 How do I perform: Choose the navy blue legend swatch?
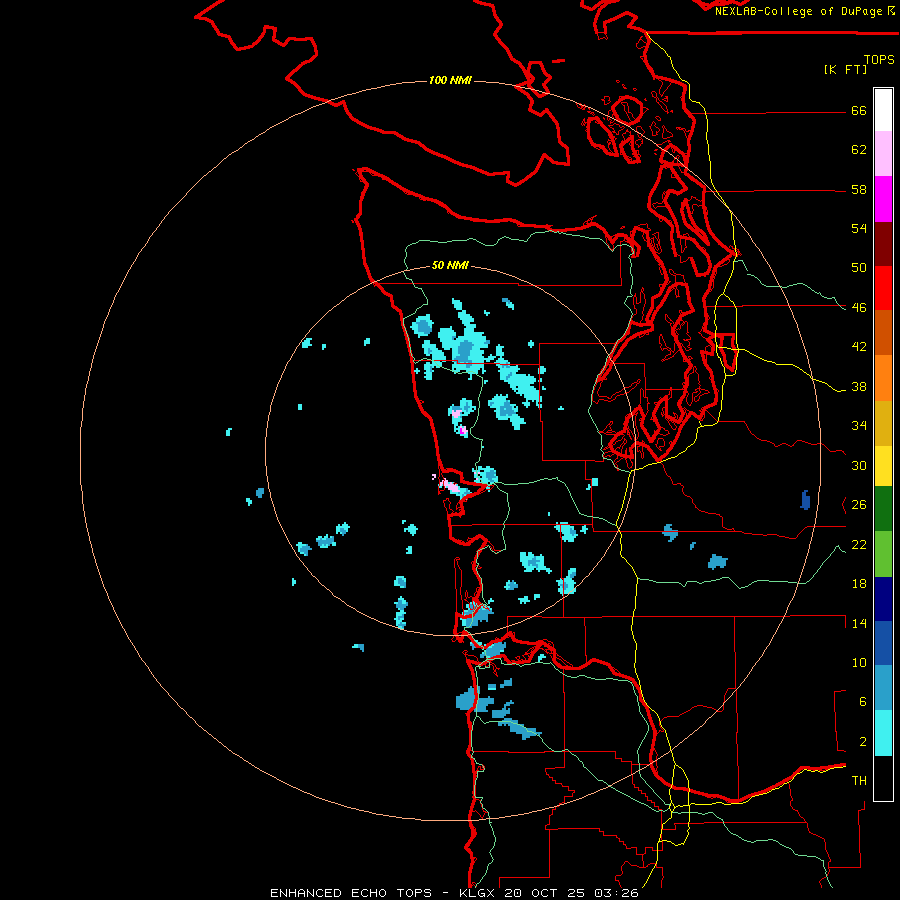(883, 599)
